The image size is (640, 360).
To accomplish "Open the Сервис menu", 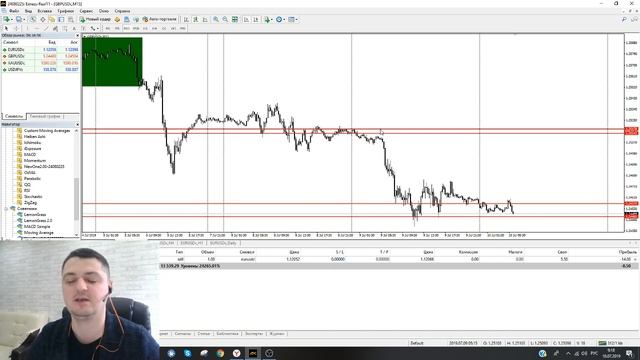I will click(x=86, y=11).
